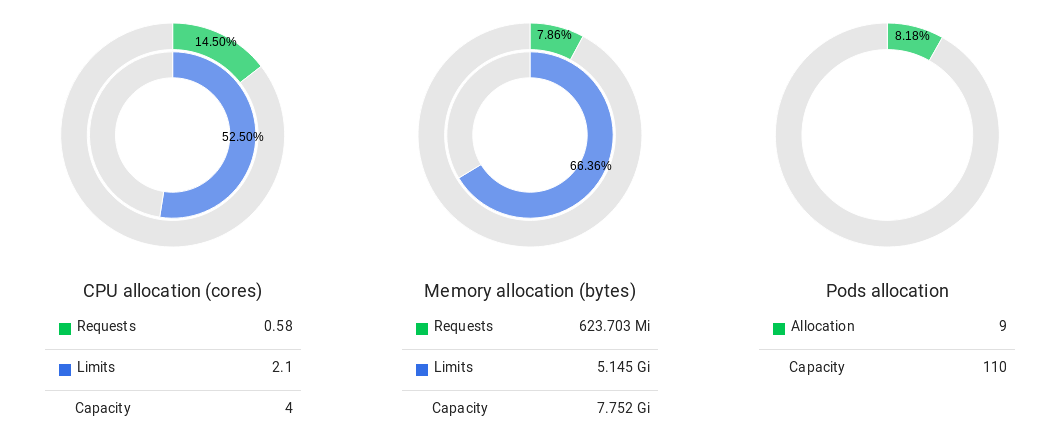Click the CPU Limits value 2.1

pos(283,367)
